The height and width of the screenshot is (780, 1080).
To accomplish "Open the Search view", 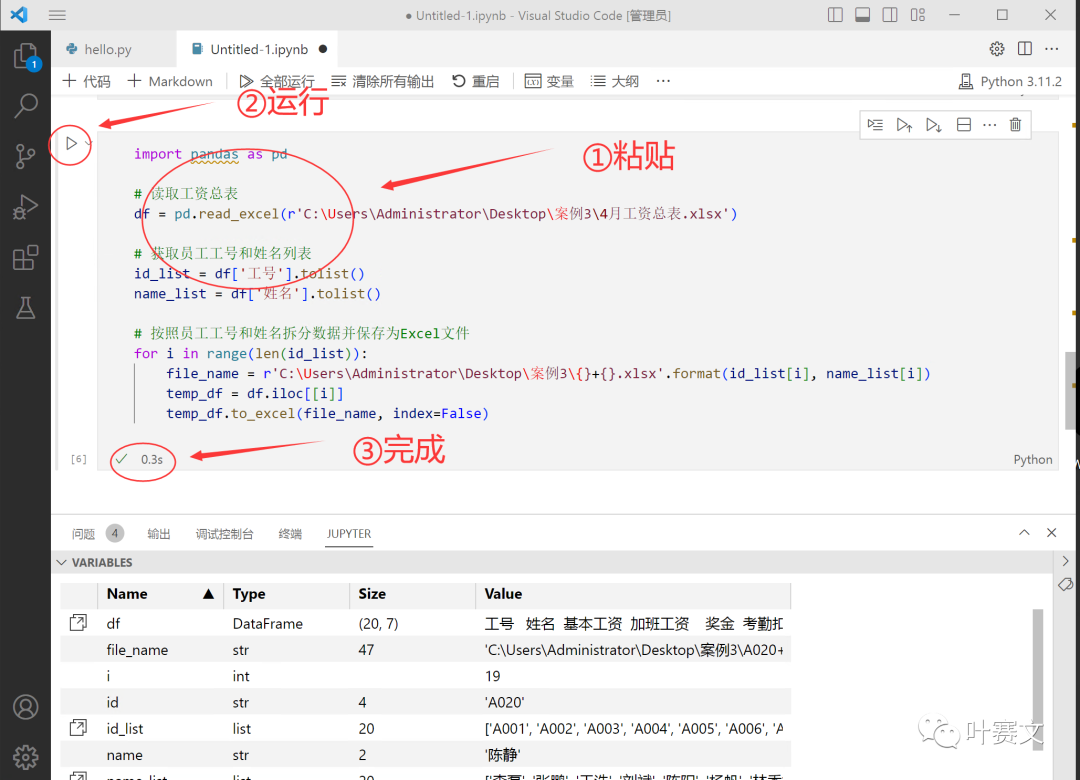I will (x=26, y=105).
